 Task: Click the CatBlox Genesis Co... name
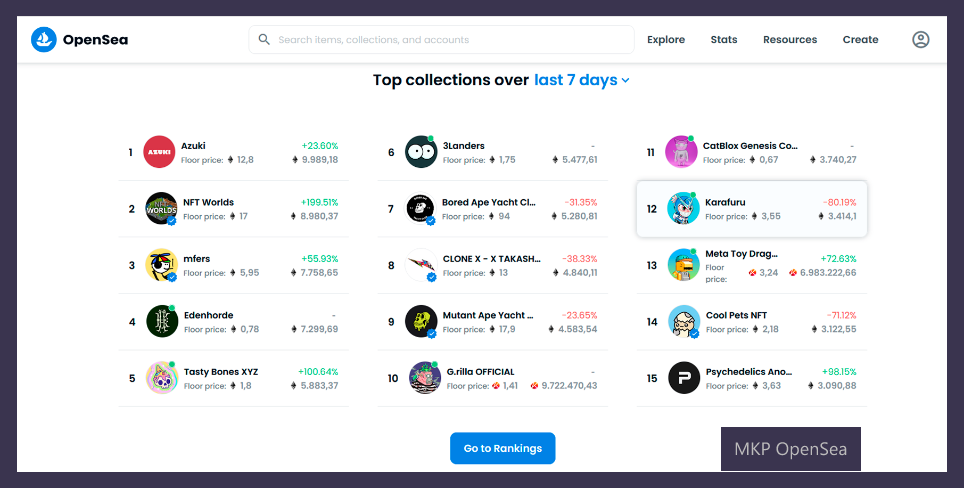point(750,146)
